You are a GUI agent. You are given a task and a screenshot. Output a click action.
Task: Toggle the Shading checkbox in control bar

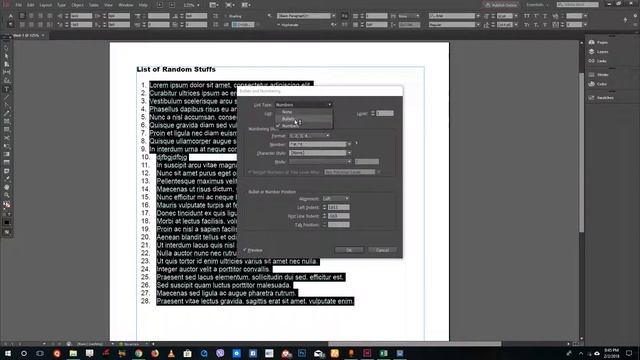[x=226, y=16]
